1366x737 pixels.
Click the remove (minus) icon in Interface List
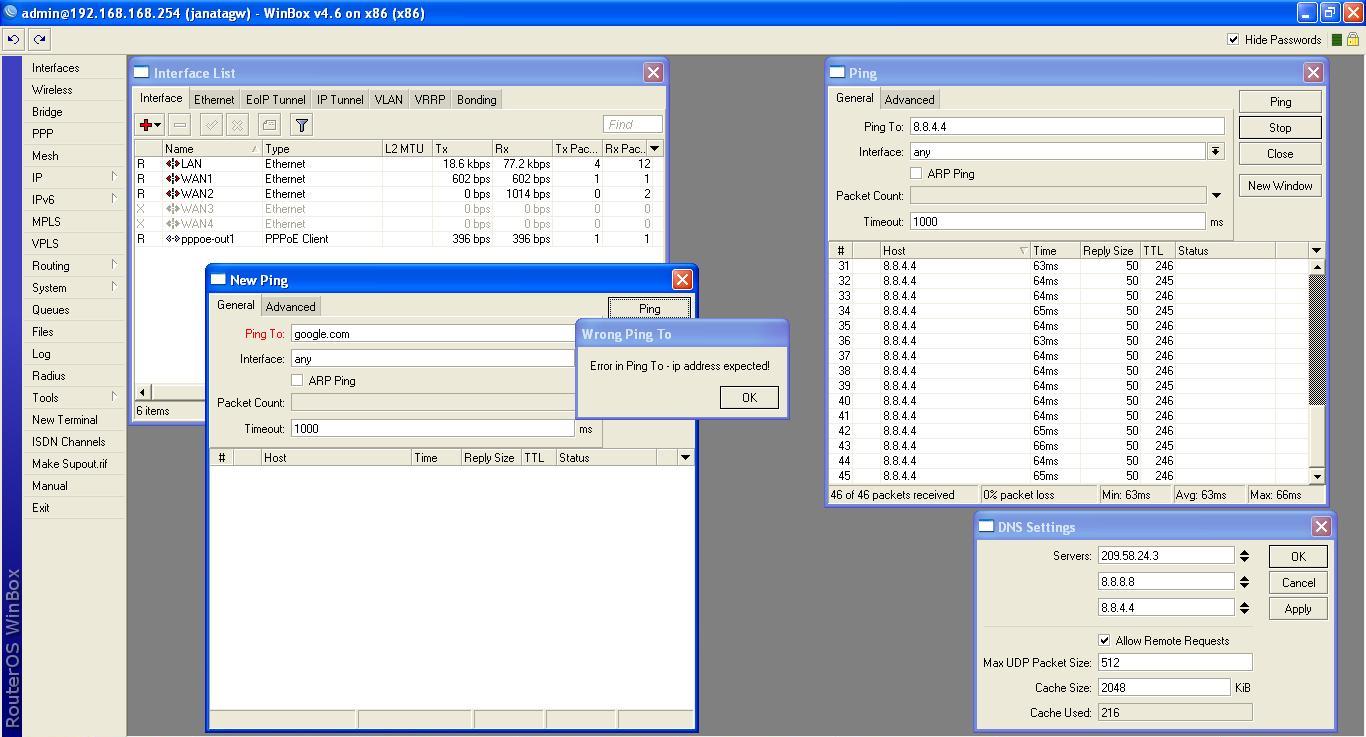[x=180, y=125]
